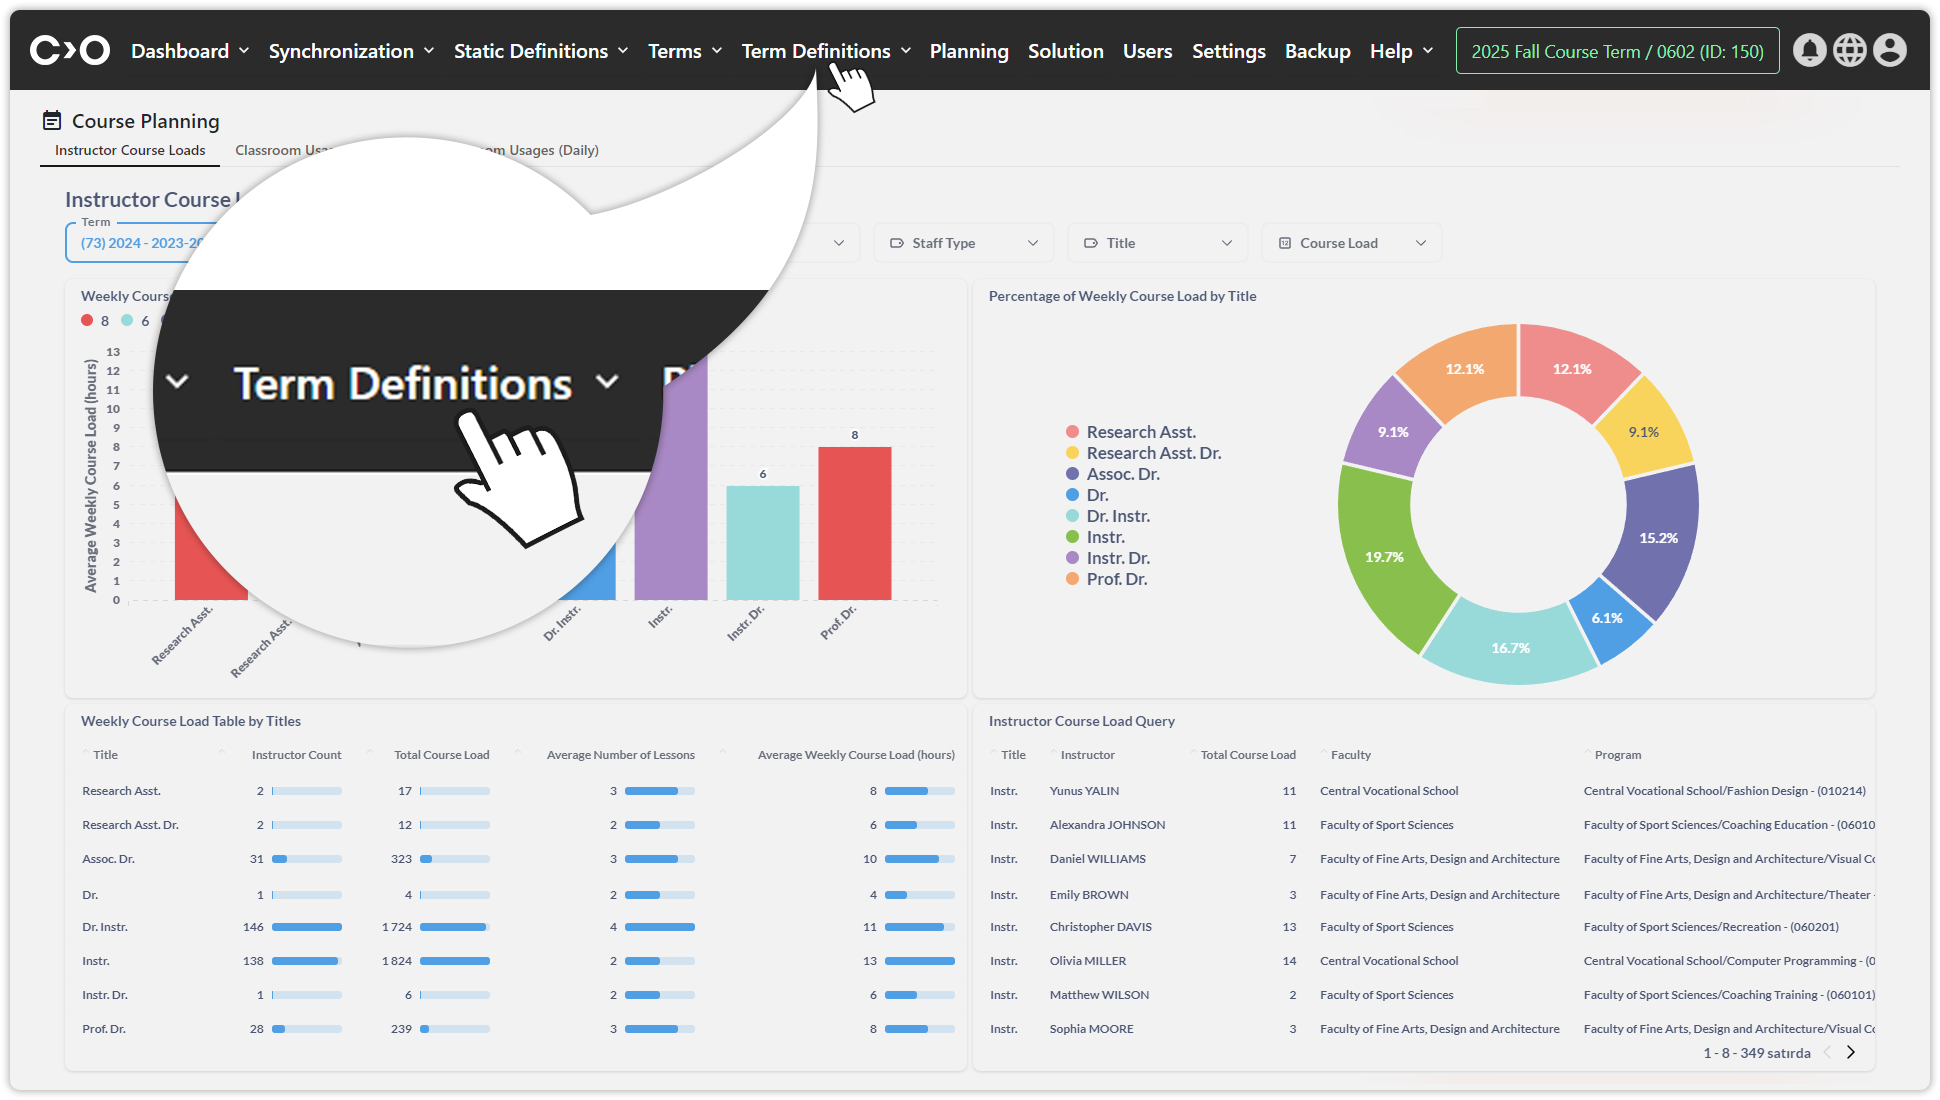This screenshot has width=1940, height=1100.
Task: Click the Course Planning calendar icon
Action: 52,121
